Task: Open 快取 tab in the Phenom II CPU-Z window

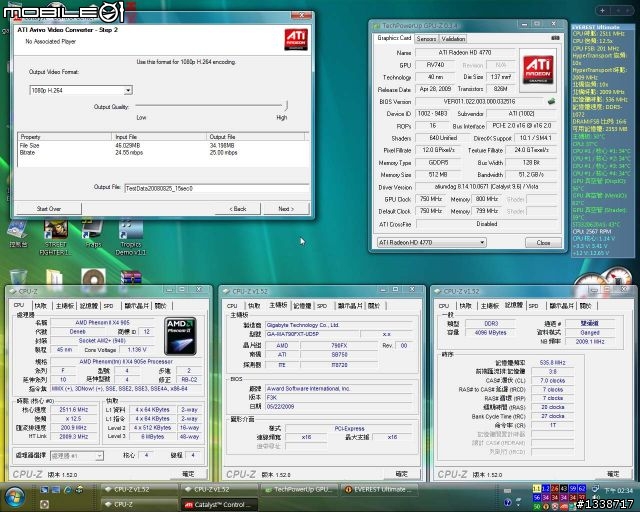Action: click(x=40, y=305)
